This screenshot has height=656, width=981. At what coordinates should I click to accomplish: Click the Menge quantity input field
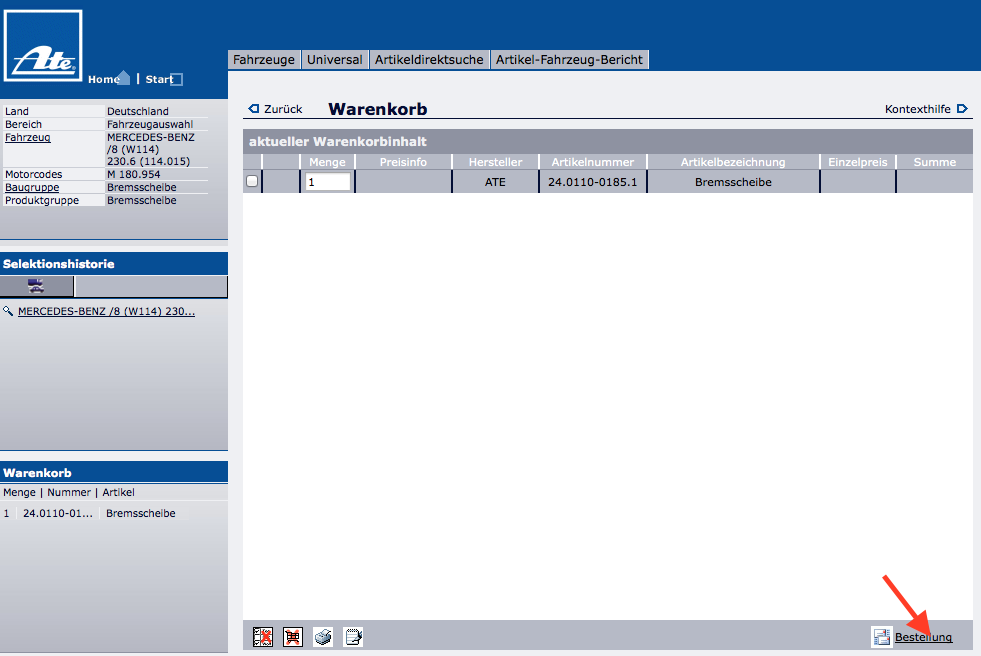(x=328, y=182)
